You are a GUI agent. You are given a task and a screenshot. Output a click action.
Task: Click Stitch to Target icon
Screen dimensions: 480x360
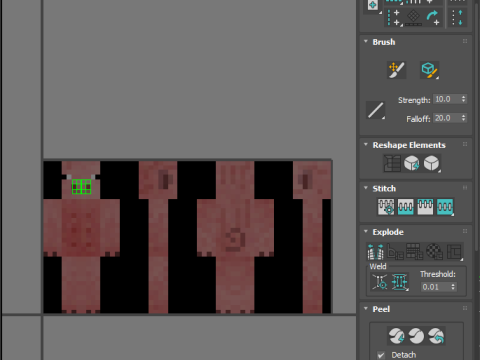386,207
